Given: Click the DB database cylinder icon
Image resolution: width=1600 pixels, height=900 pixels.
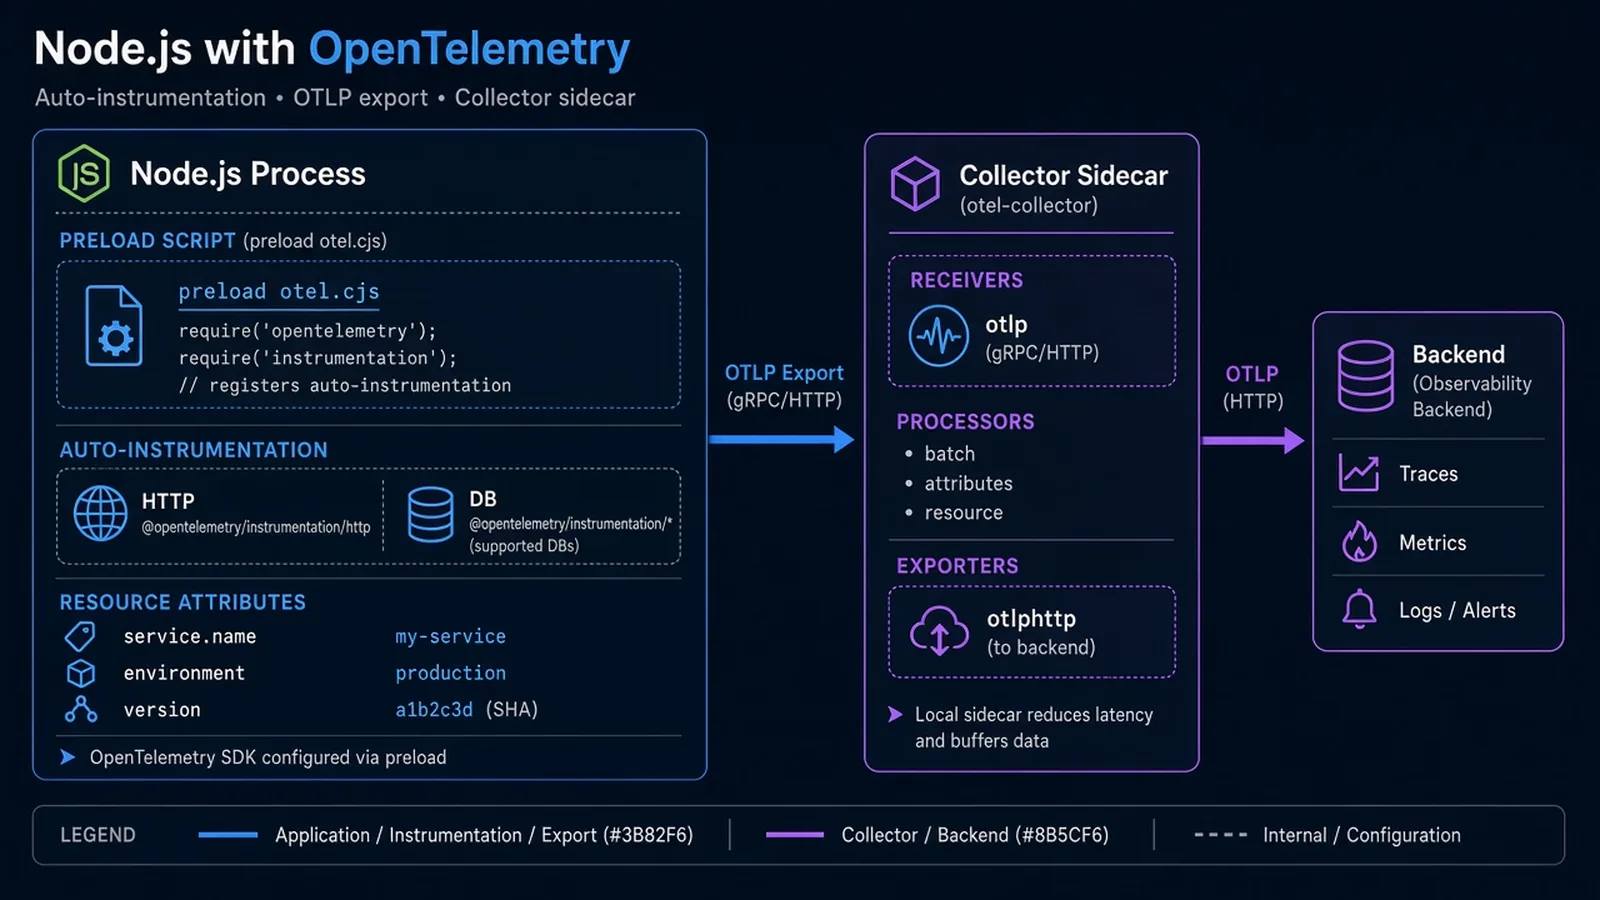Looking at the screenshot, I should [431, 514].
